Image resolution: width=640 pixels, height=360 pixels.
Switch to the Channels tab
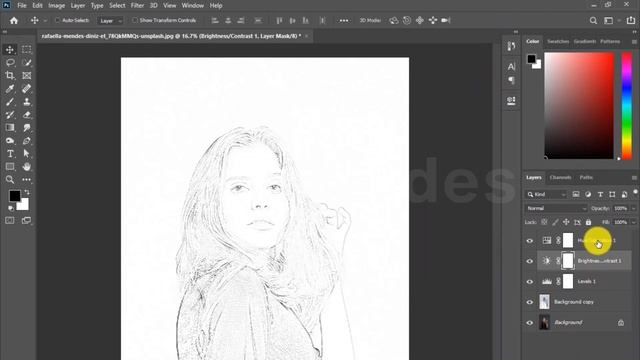point(560,178)
